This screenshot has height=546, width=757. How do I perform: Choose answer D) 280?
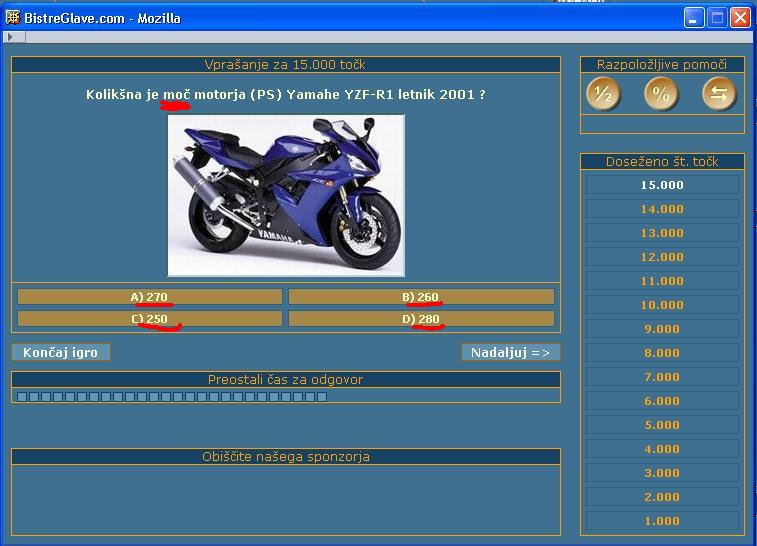(x=421, y=319)
